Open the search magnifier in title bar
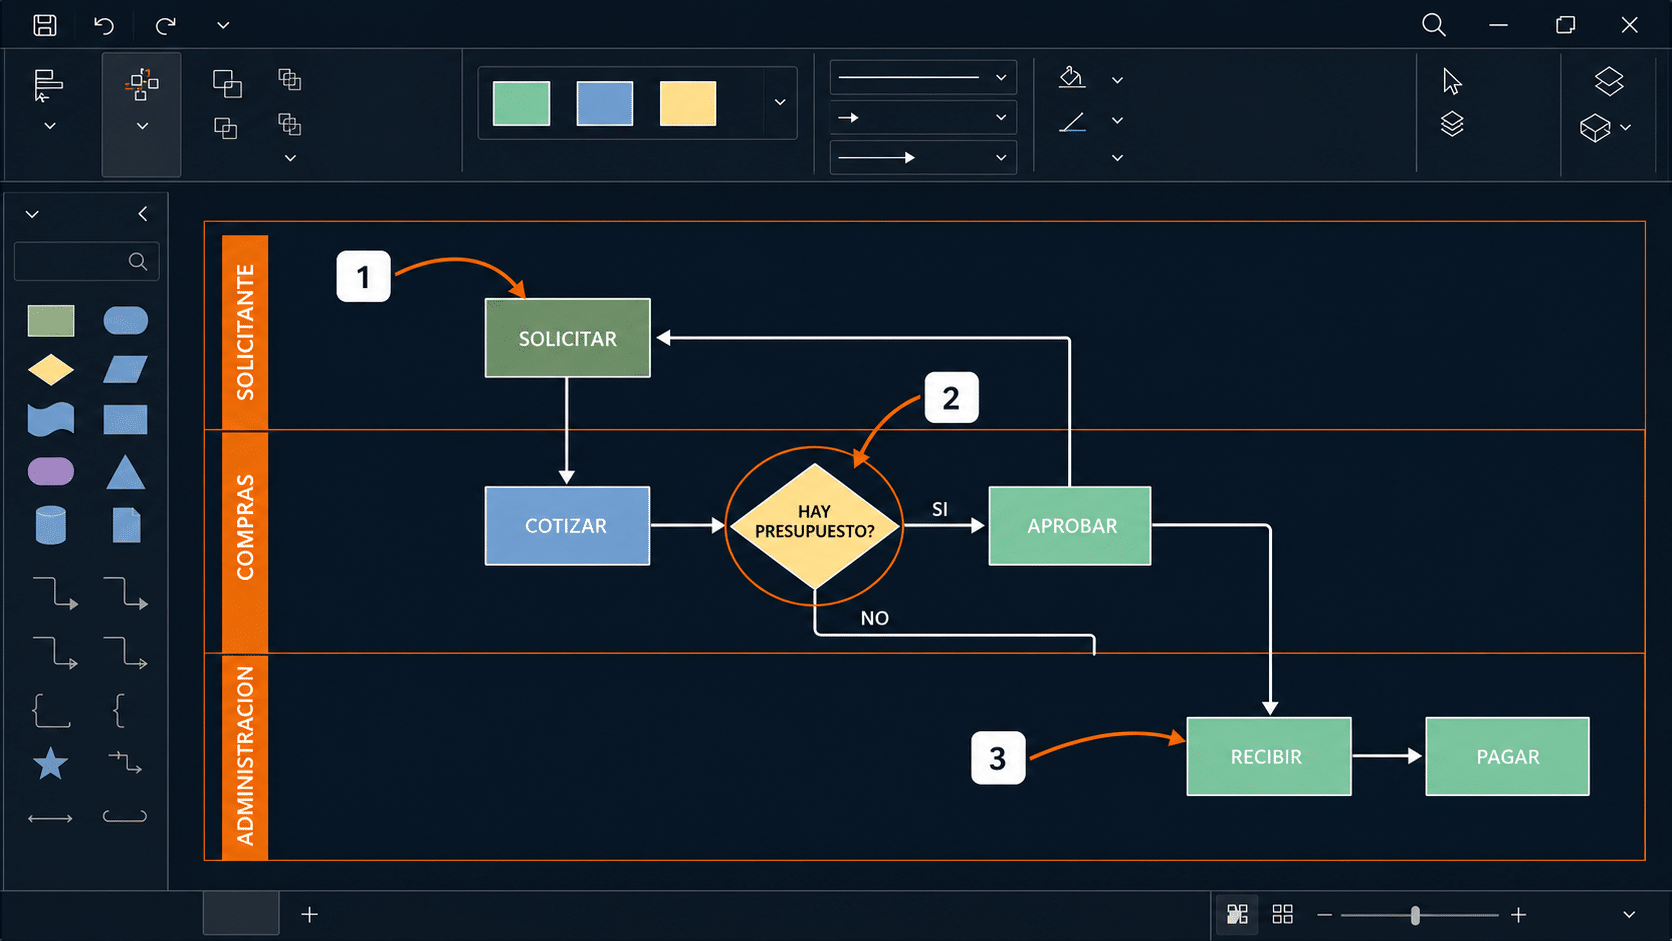This screenshot has width=1672, height=941. 1434,25
